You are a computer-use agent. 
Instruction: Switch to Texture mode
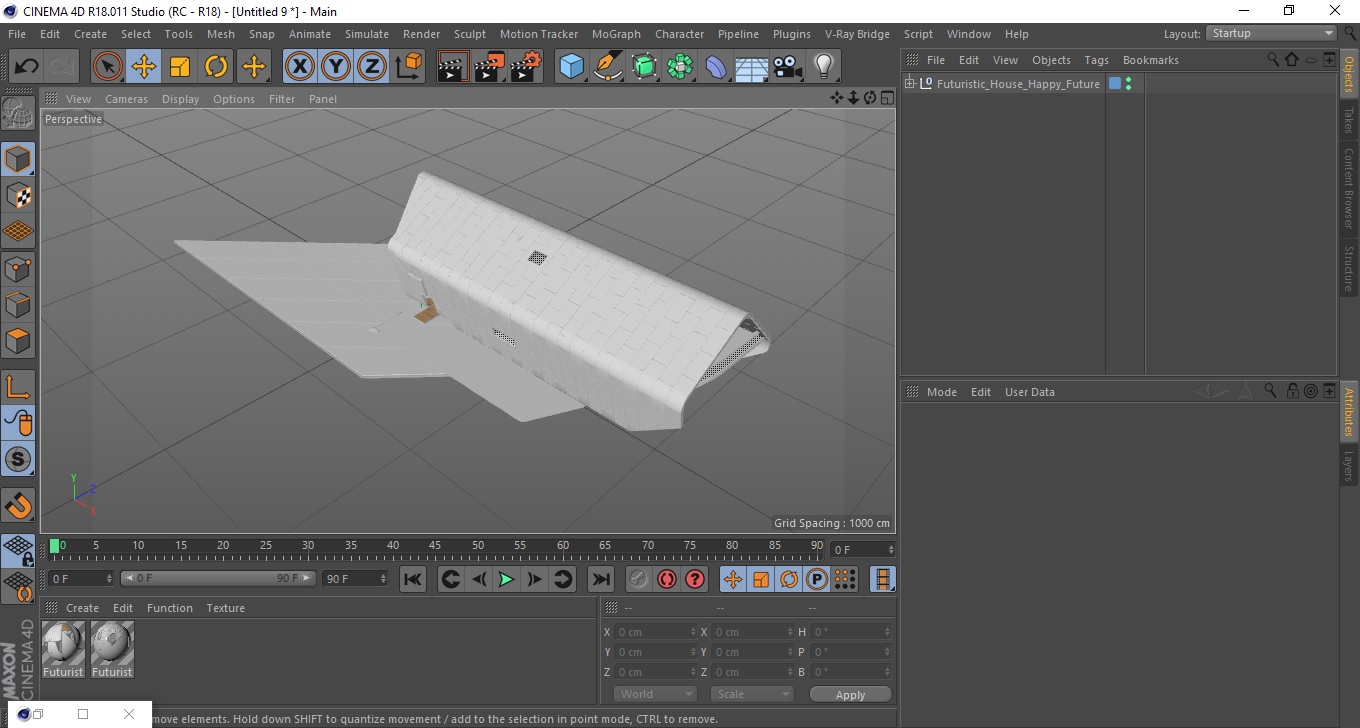[18, 195]
